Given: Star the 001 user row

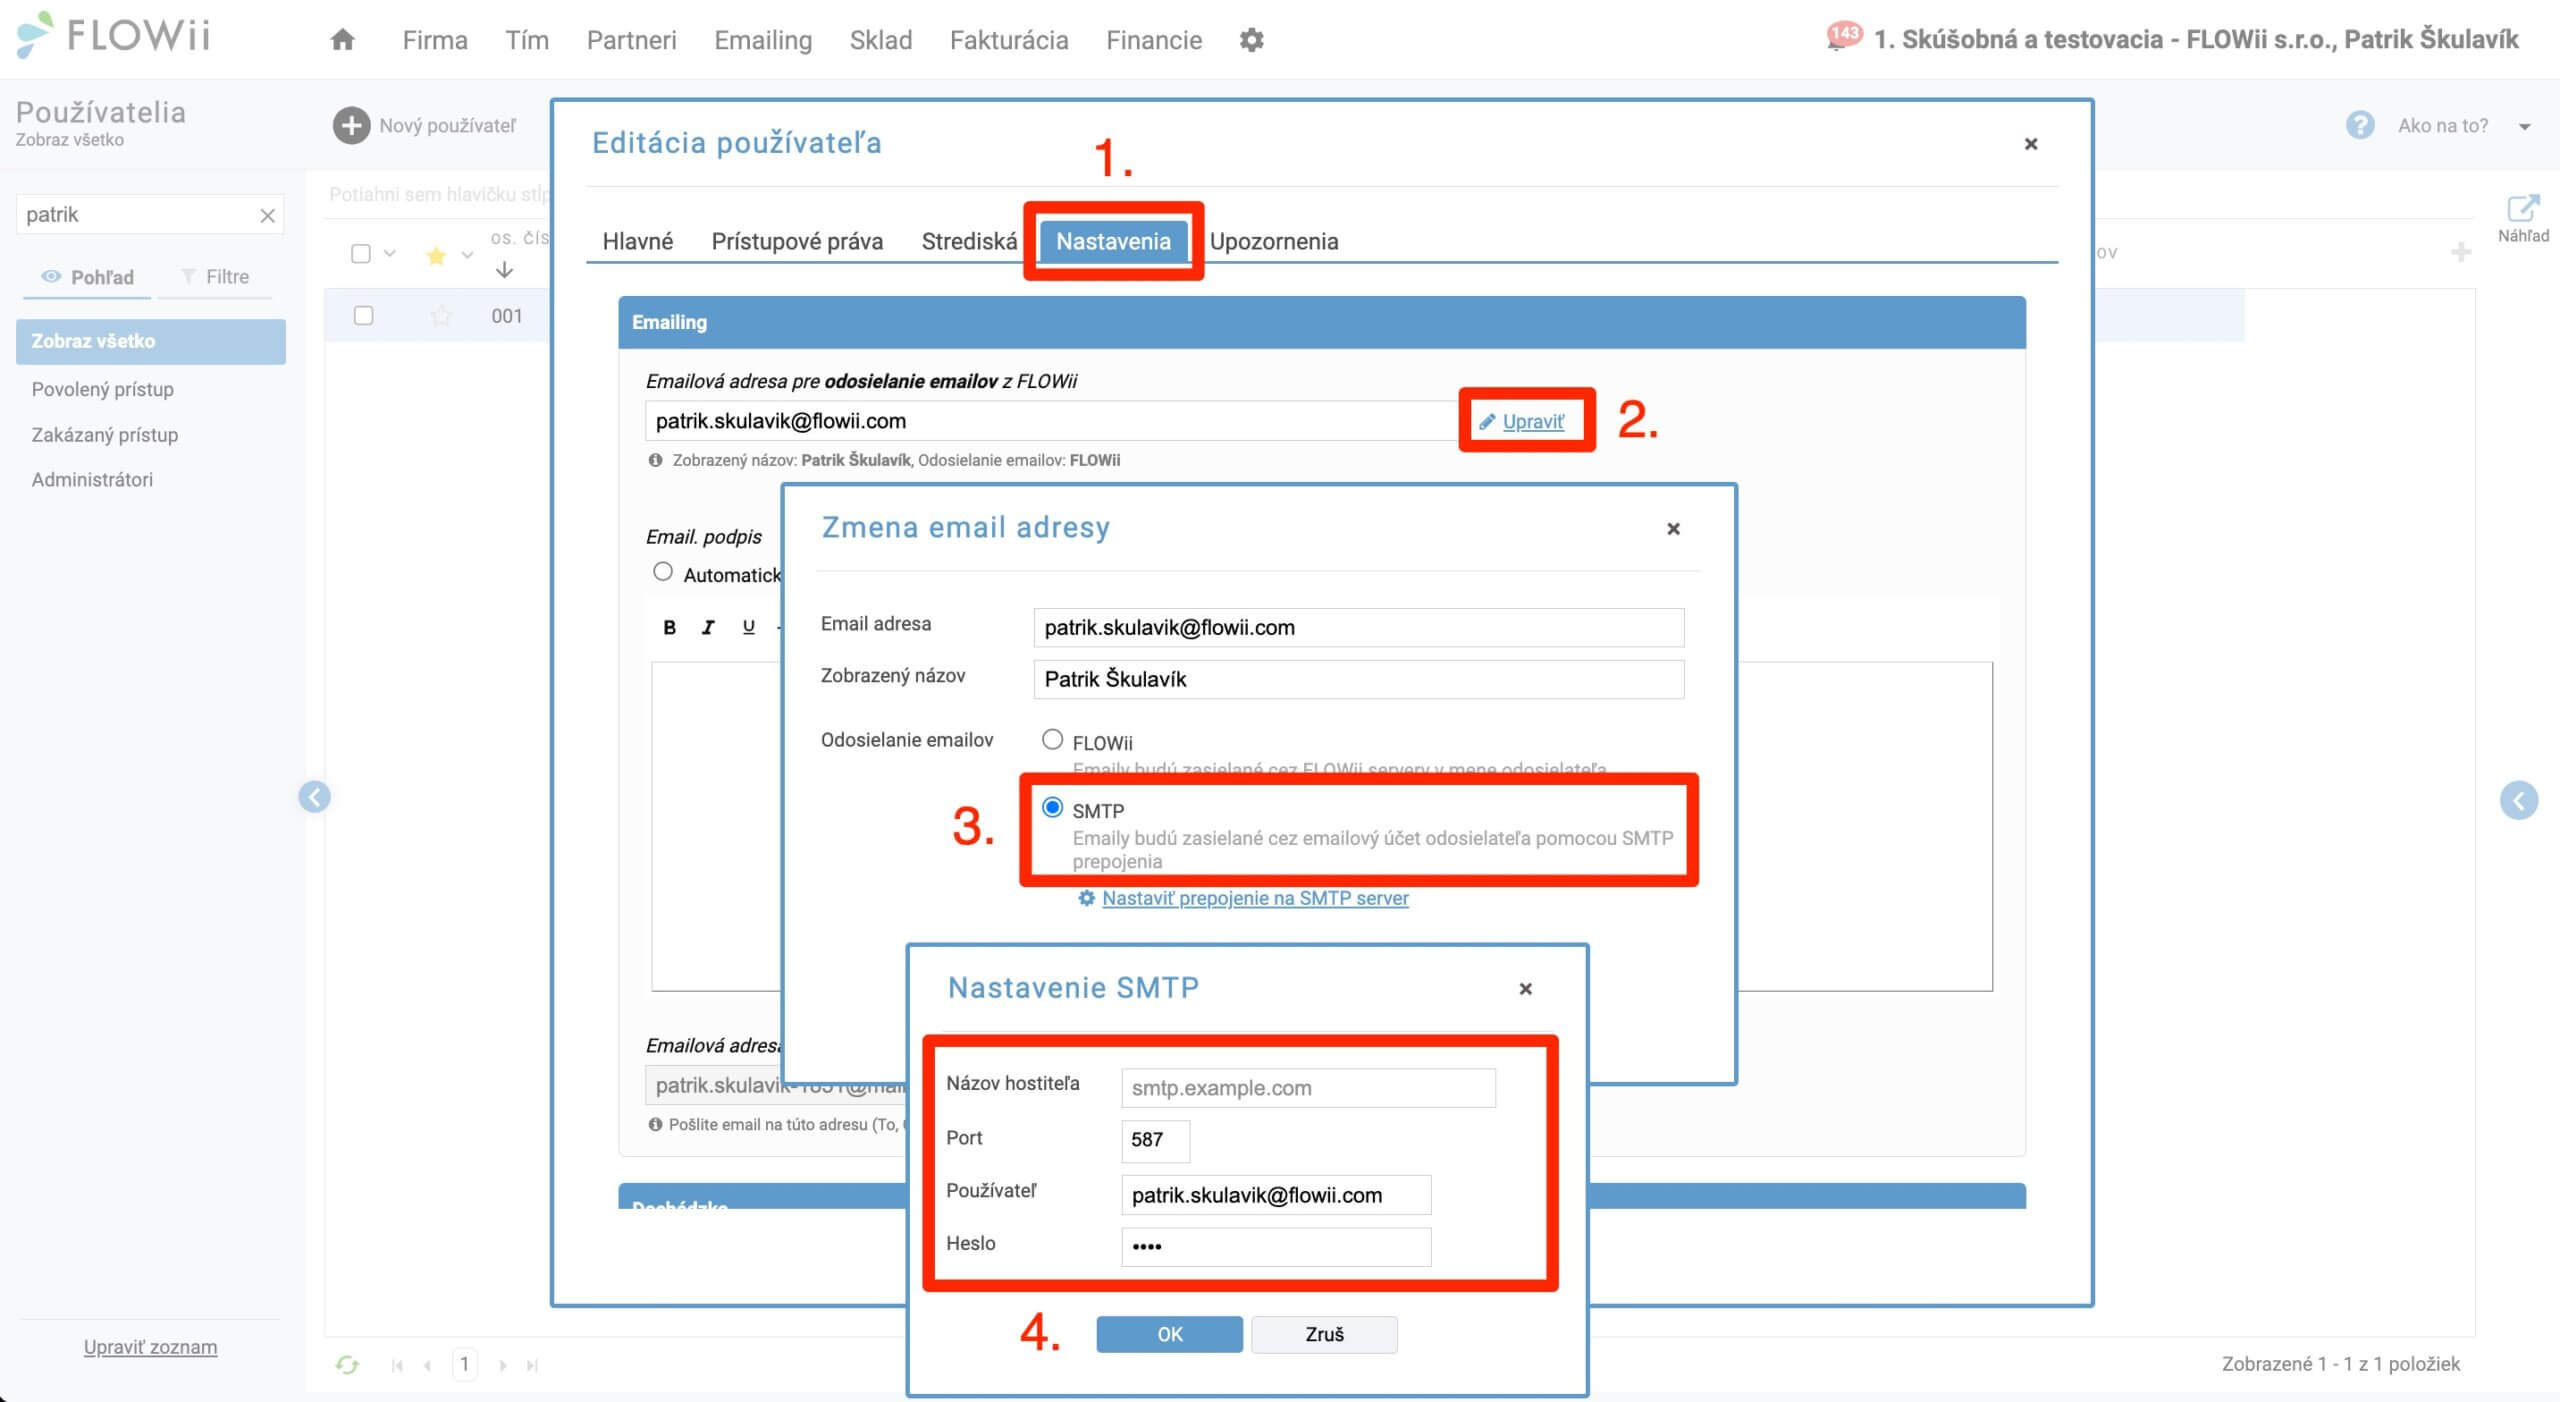Looking at the screenshot, I should pyautogui.click(x=440, y=316).
